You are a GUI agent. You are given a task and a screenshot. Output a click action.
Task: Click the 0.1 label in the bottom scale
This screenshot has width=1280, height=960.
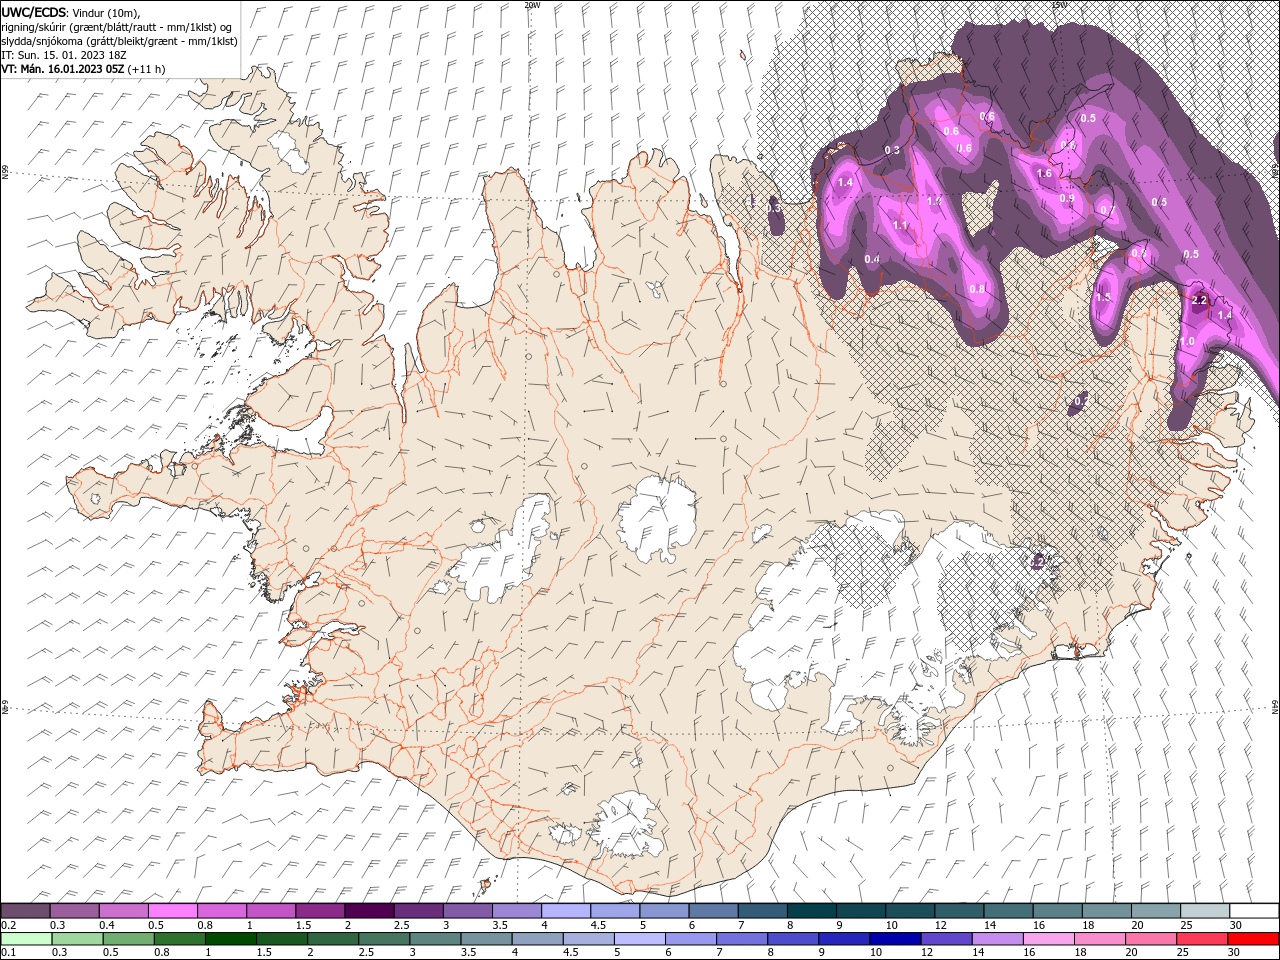coord(8,954)
